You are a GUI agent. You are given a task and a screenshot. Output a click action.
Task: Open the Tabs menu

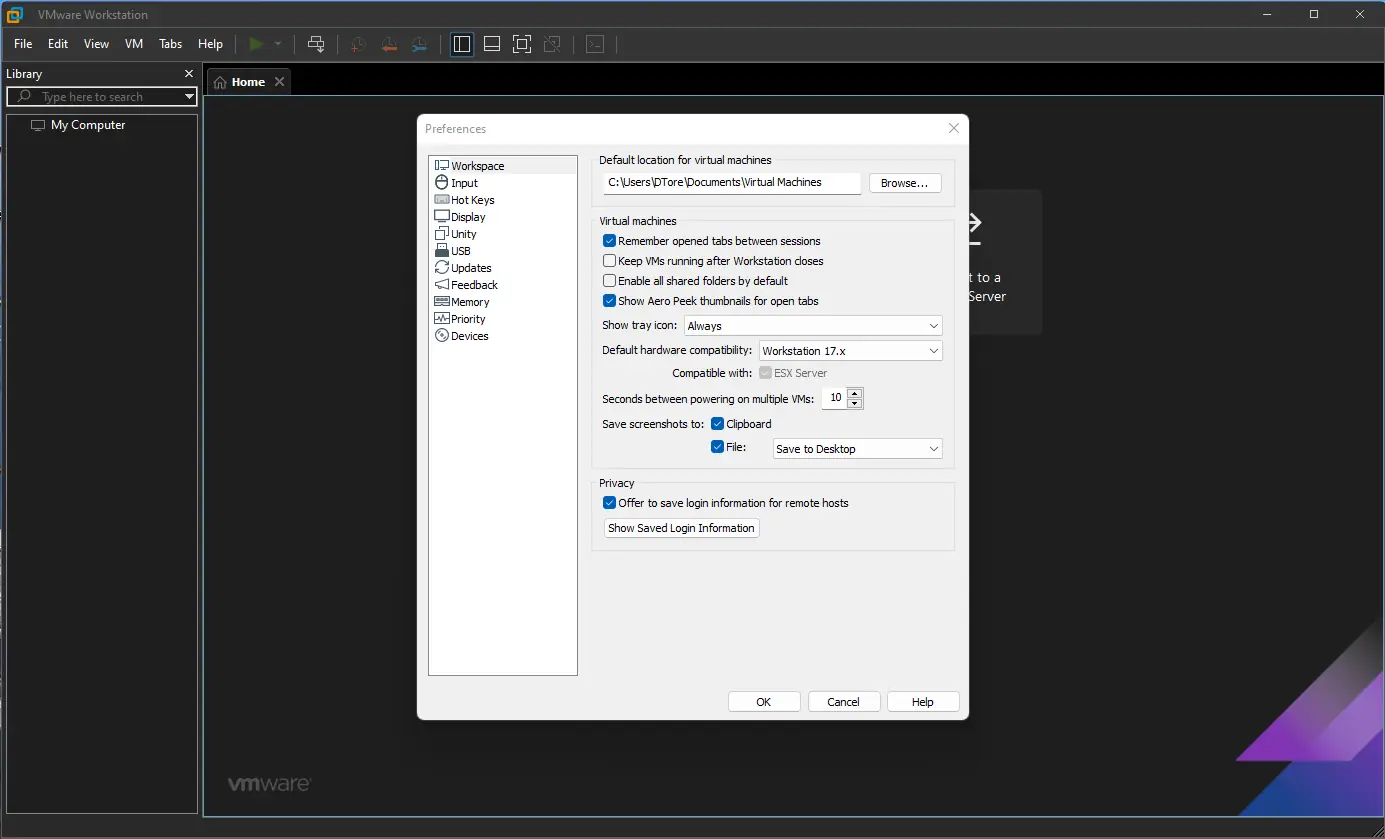point(171,44)
